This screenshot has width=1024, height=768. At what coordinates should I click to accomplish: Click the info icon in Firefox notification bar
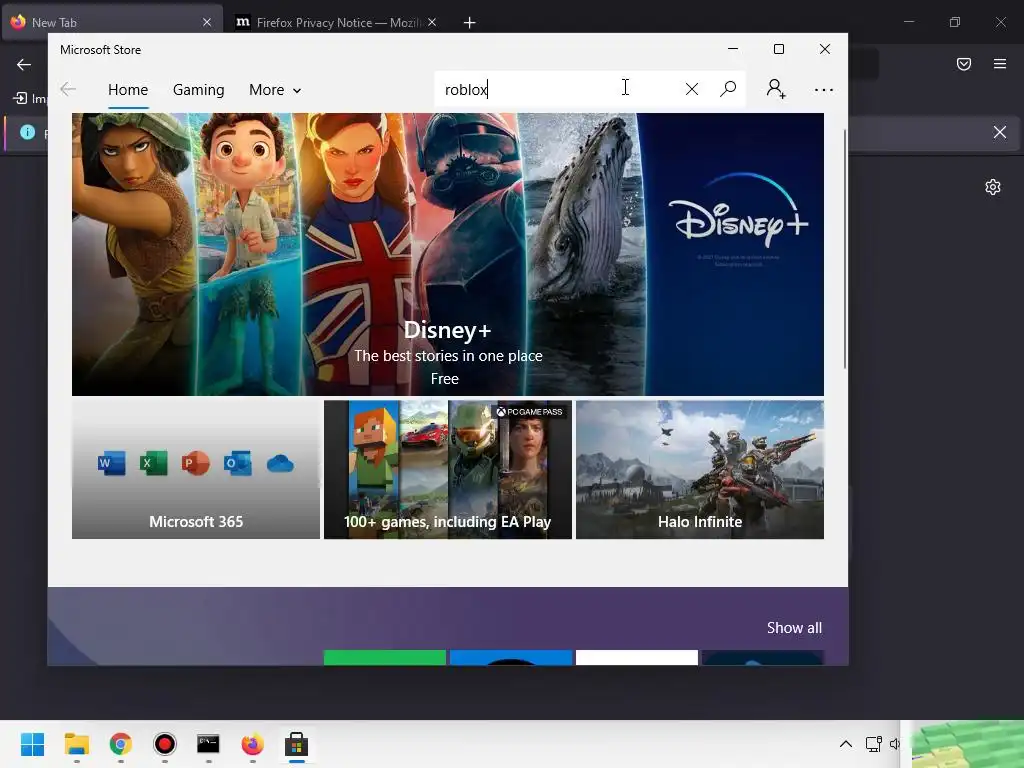27,132
